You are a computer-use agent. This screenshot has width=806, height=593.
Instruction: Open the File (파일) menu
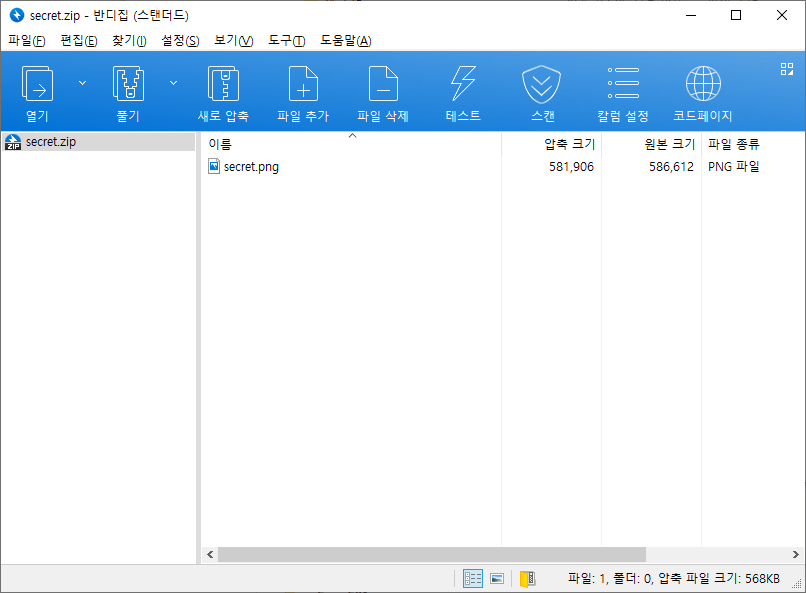click(x=27, y=40)
